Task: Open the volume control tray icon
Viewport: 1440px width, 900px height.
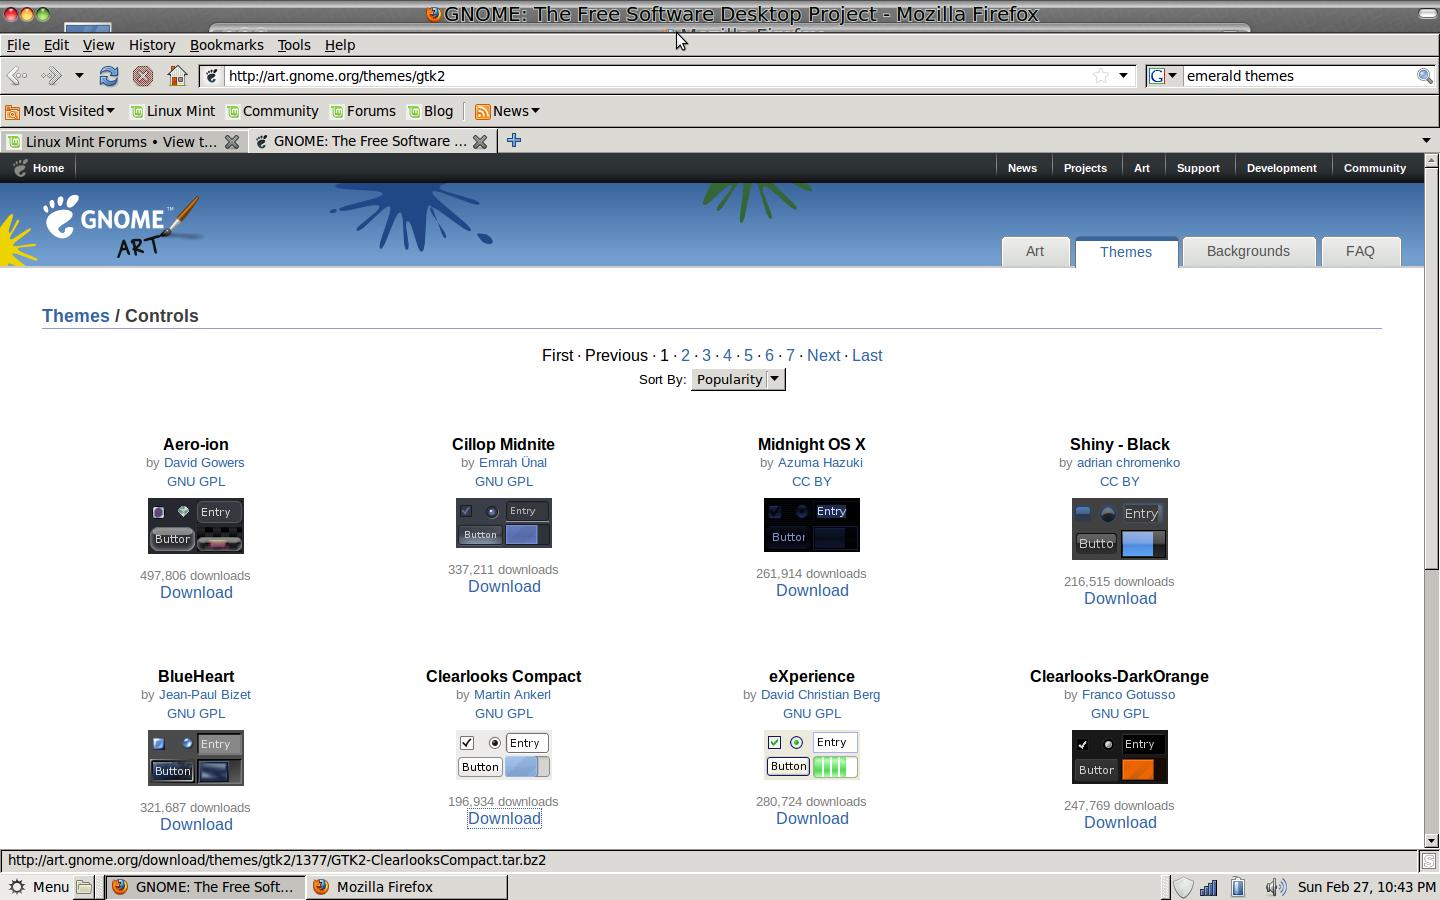Action: [x=1275, y=887]
